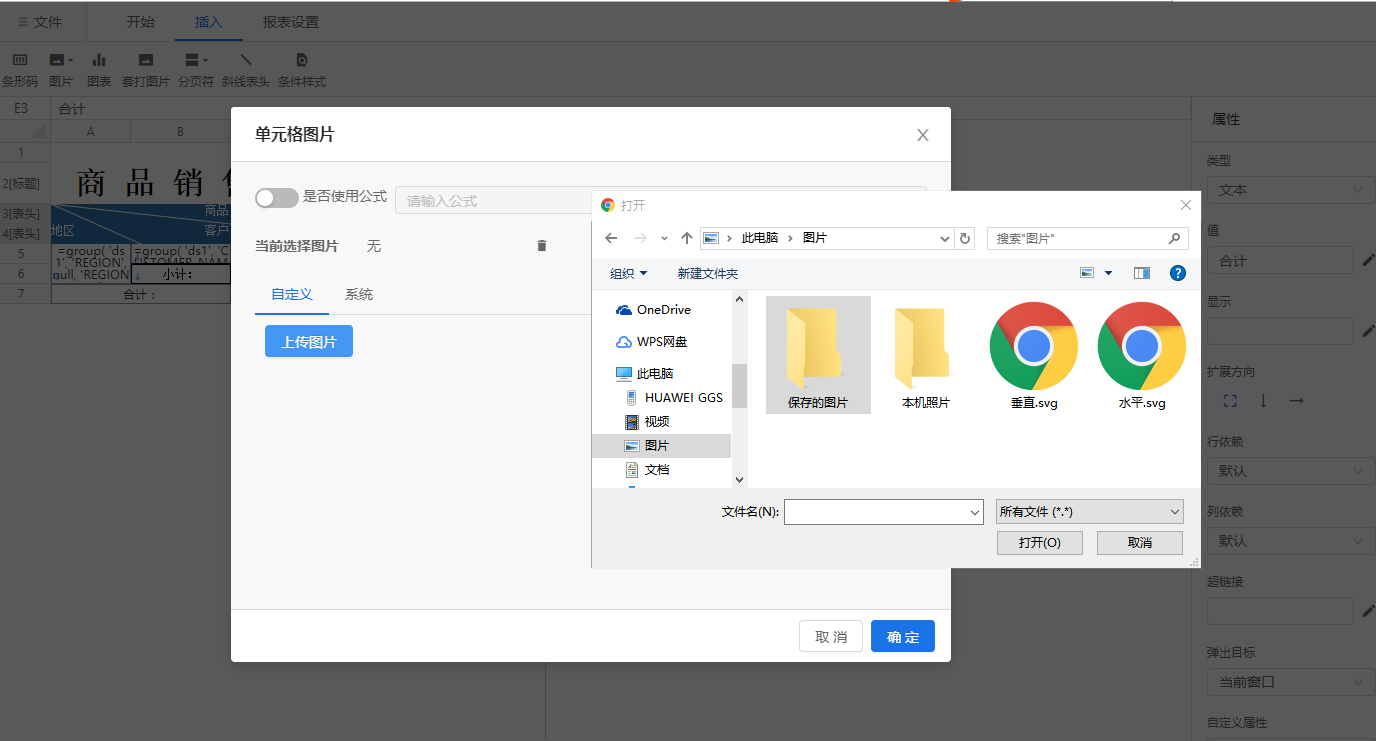Click the barcode (条形码) toolbar icon
The width and height of the screenshot is (1376, 741).
pyautogui.click(x=19, y=60)
